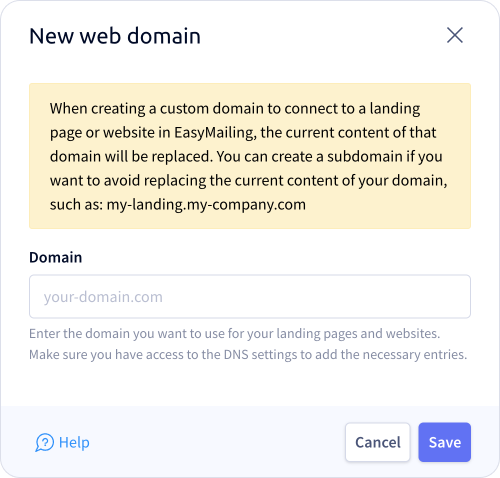Click the yellow warning notice banner
Screen dimensions: 500x478
point(250,156)
